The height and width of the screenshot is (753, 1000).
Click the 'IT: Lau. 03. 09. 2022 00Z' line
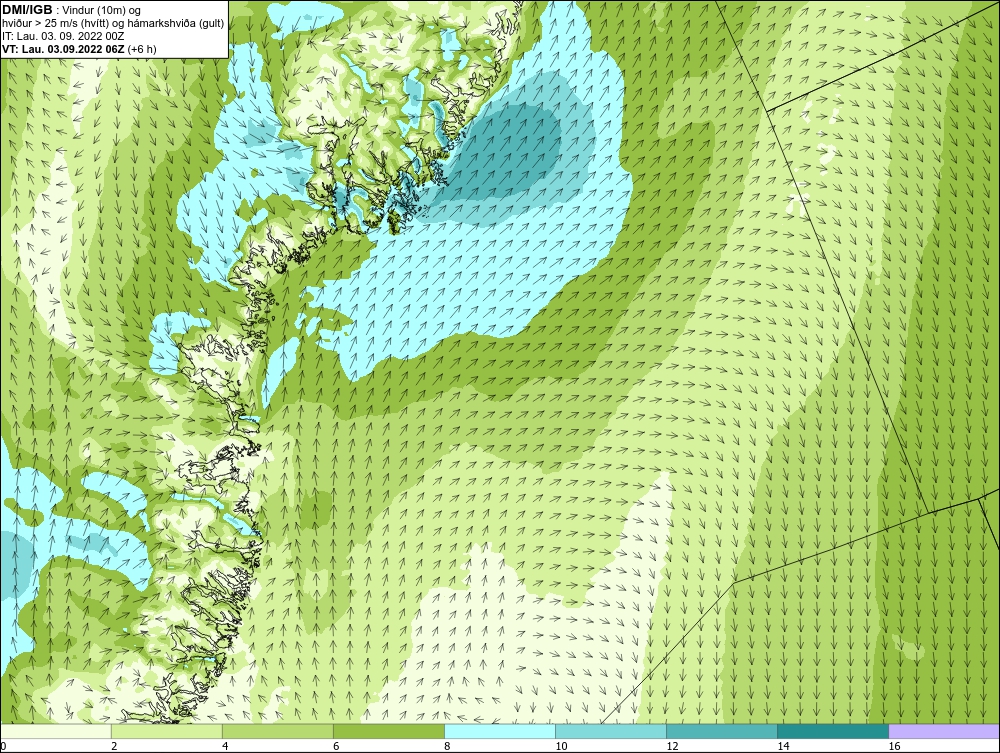coord(63,36)
